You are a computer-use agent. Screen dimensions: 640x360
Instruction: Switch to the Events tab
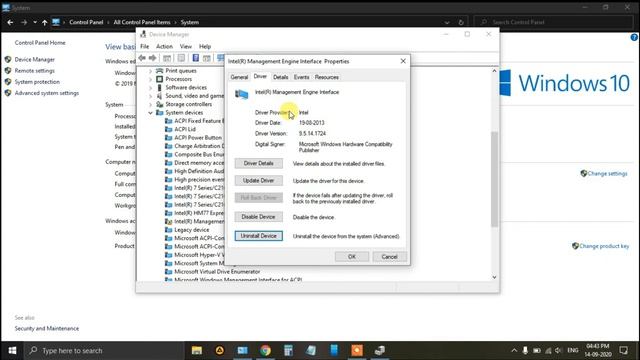click(x=301, y=77)
